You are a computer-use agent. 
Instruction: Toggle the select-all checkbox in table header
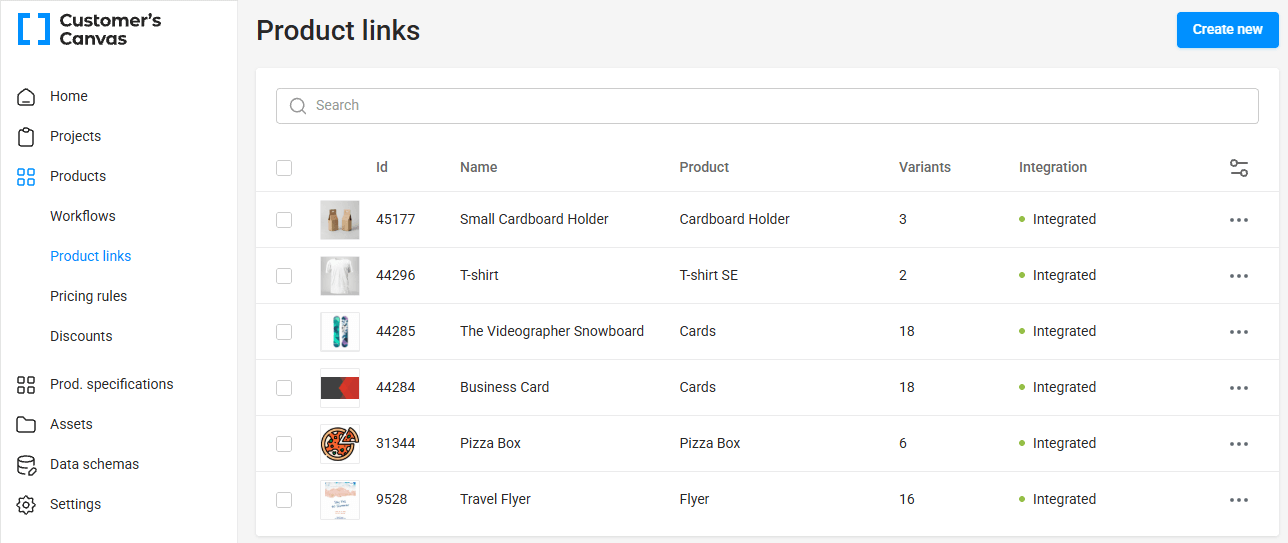(x=284, y=168)
